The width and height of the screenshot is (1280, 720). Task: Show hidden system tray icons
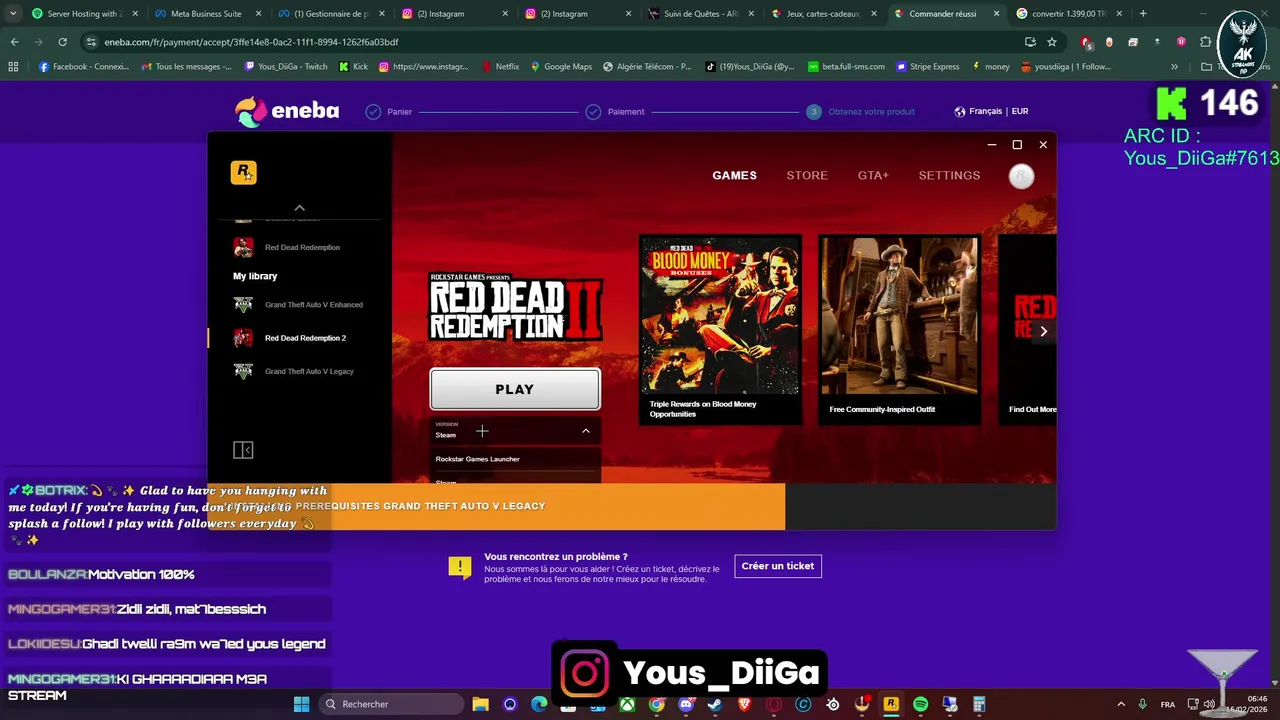[x=1120, y=704]
